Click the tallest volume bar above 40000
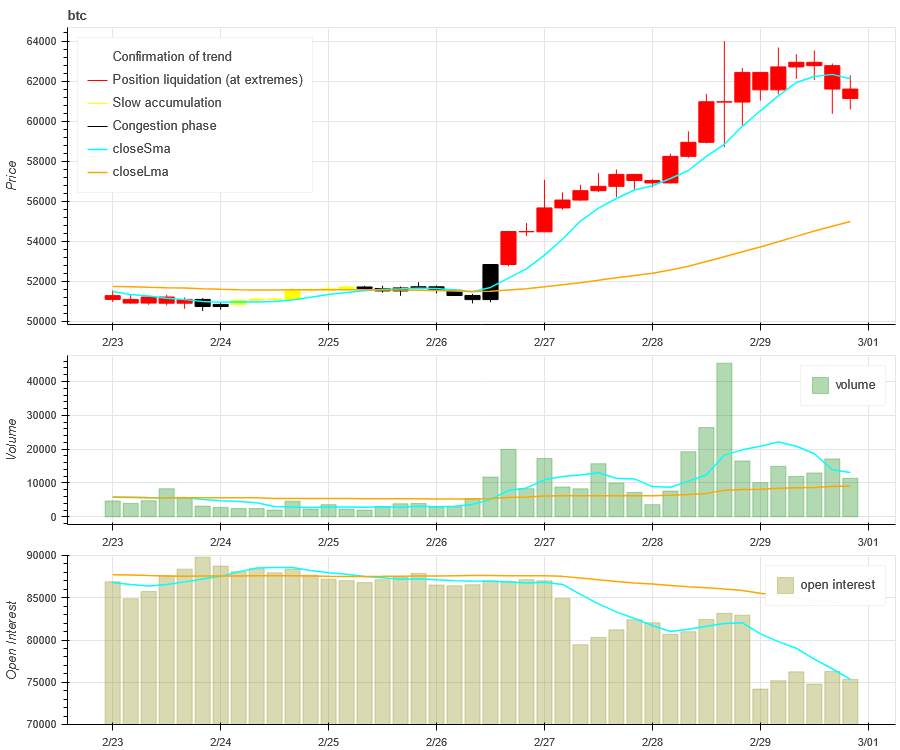This screenshot has width=900, height=750. coord(724,440)
